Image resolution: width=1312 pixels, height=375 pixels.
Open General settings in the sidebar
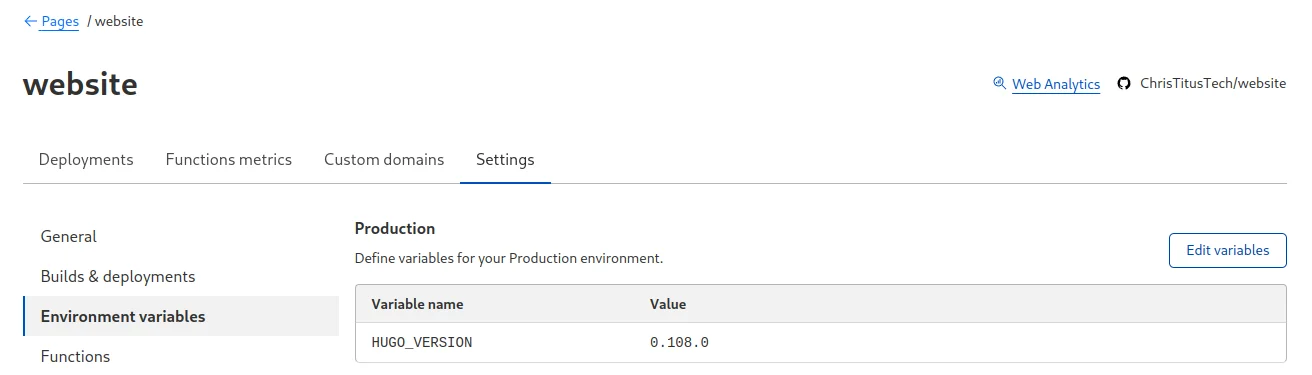coord(69,237)
